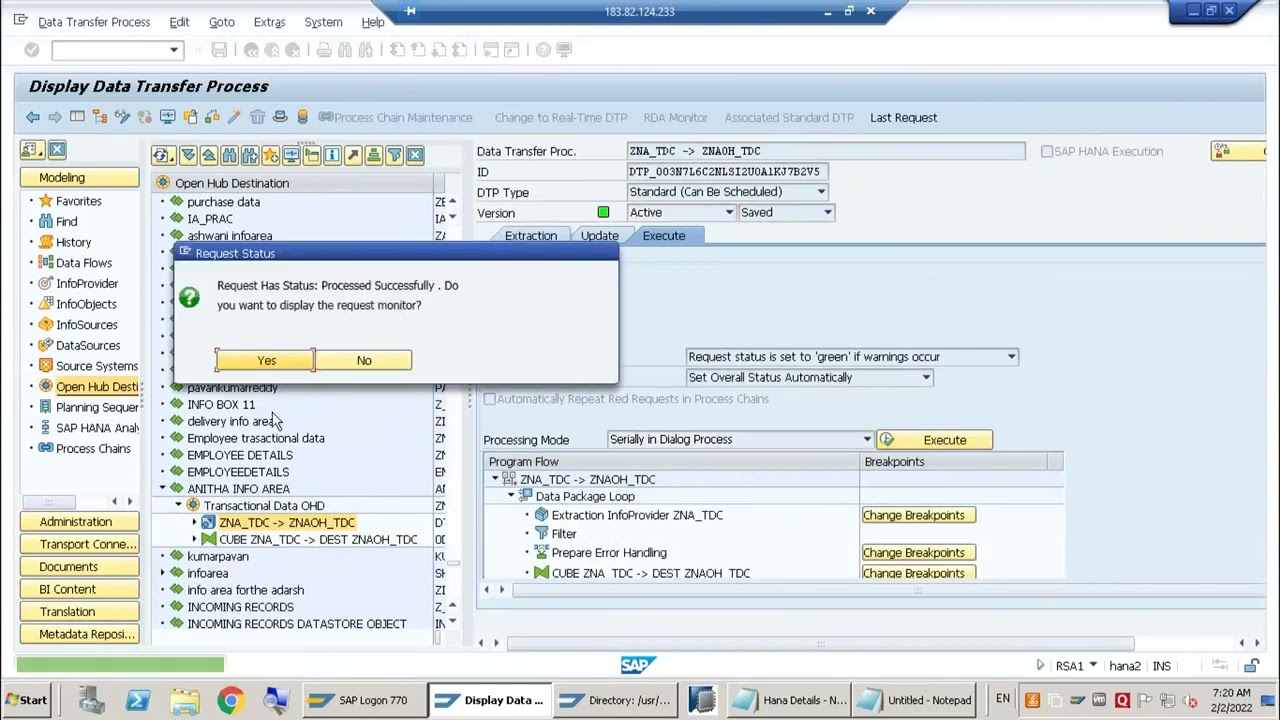This screenshot has width=1280, height=720.
Task: Switch to the Extraction tab
Action: coord(530,236)
